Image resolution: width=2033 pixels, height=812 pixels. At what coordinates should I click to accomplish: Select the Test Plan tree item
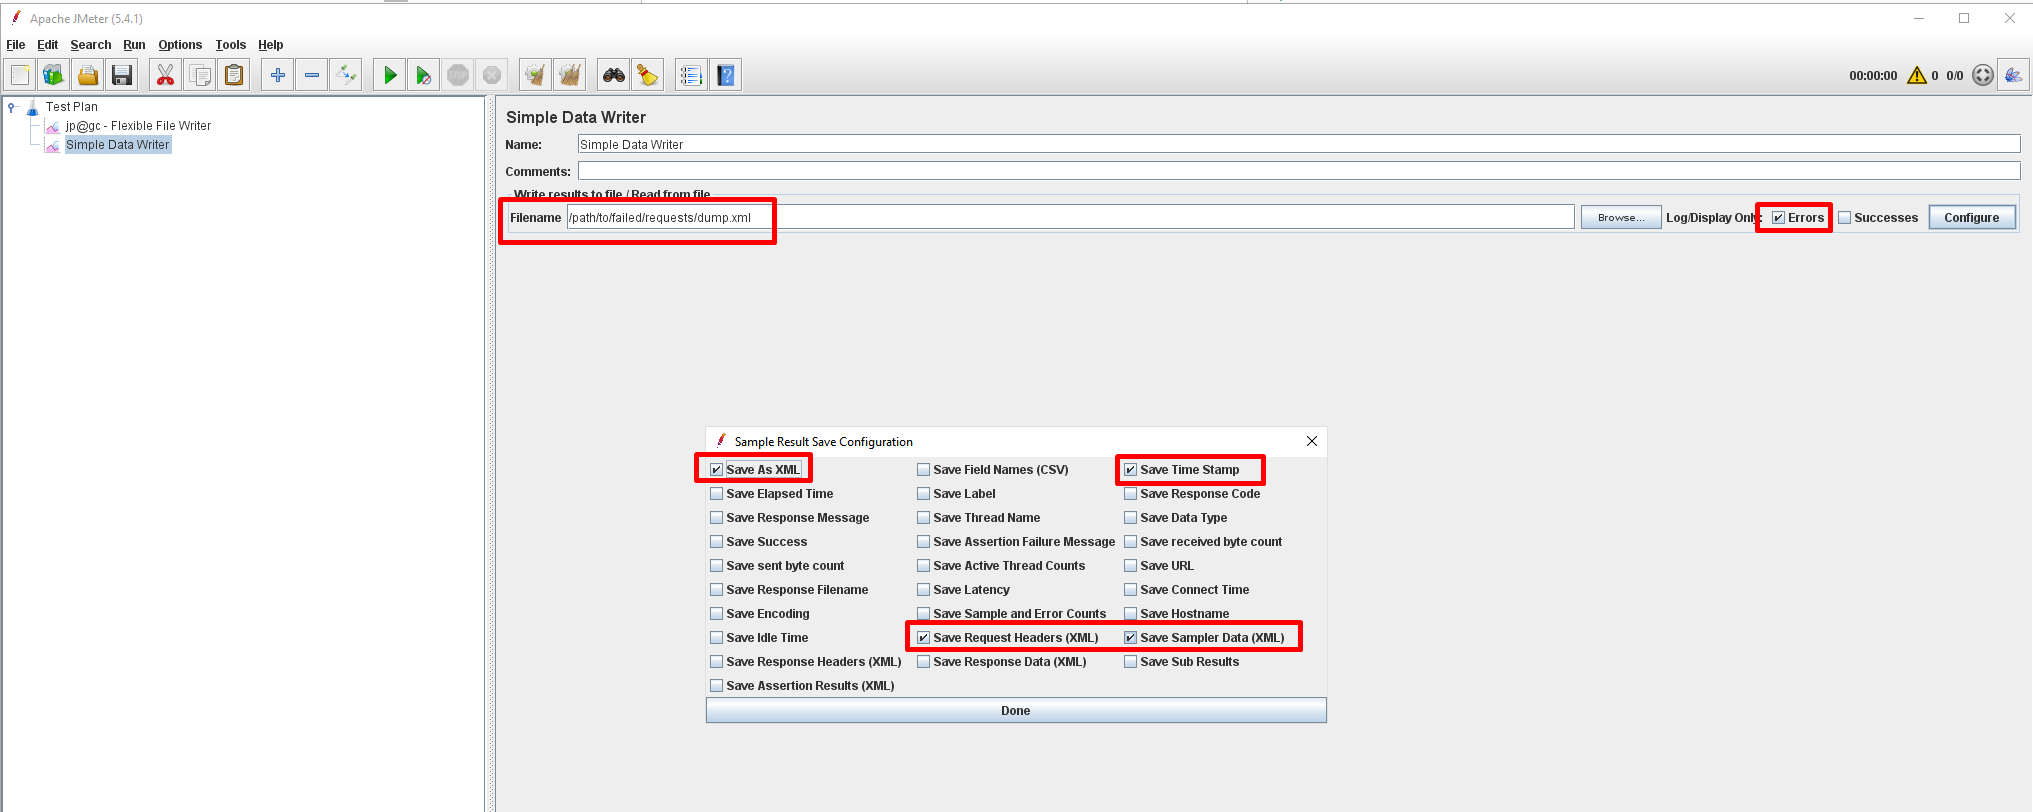71,107
